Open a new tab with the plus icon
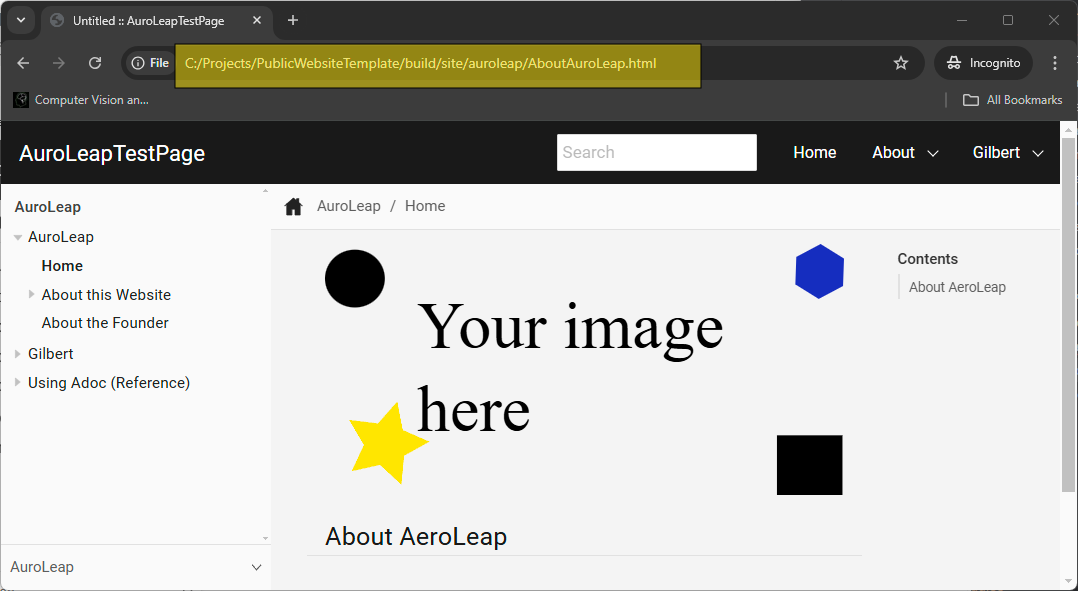The height and width of the screenshot is (591, 1078). tap(293, 20)
